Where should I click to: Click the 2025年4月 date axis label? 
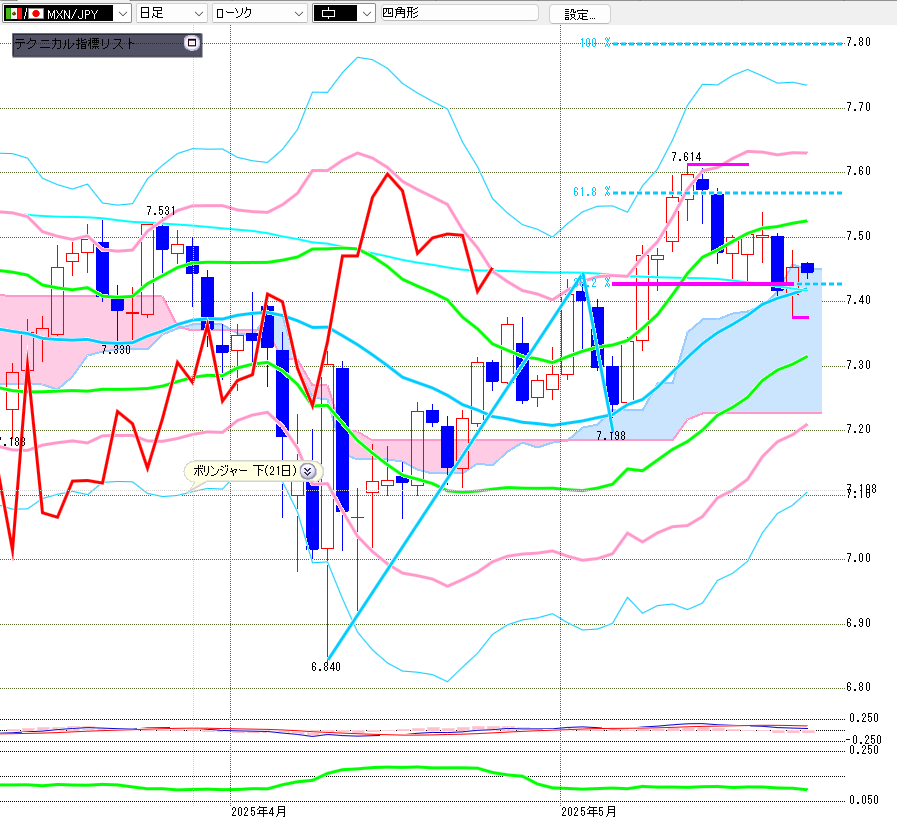[x=259, y=811]
